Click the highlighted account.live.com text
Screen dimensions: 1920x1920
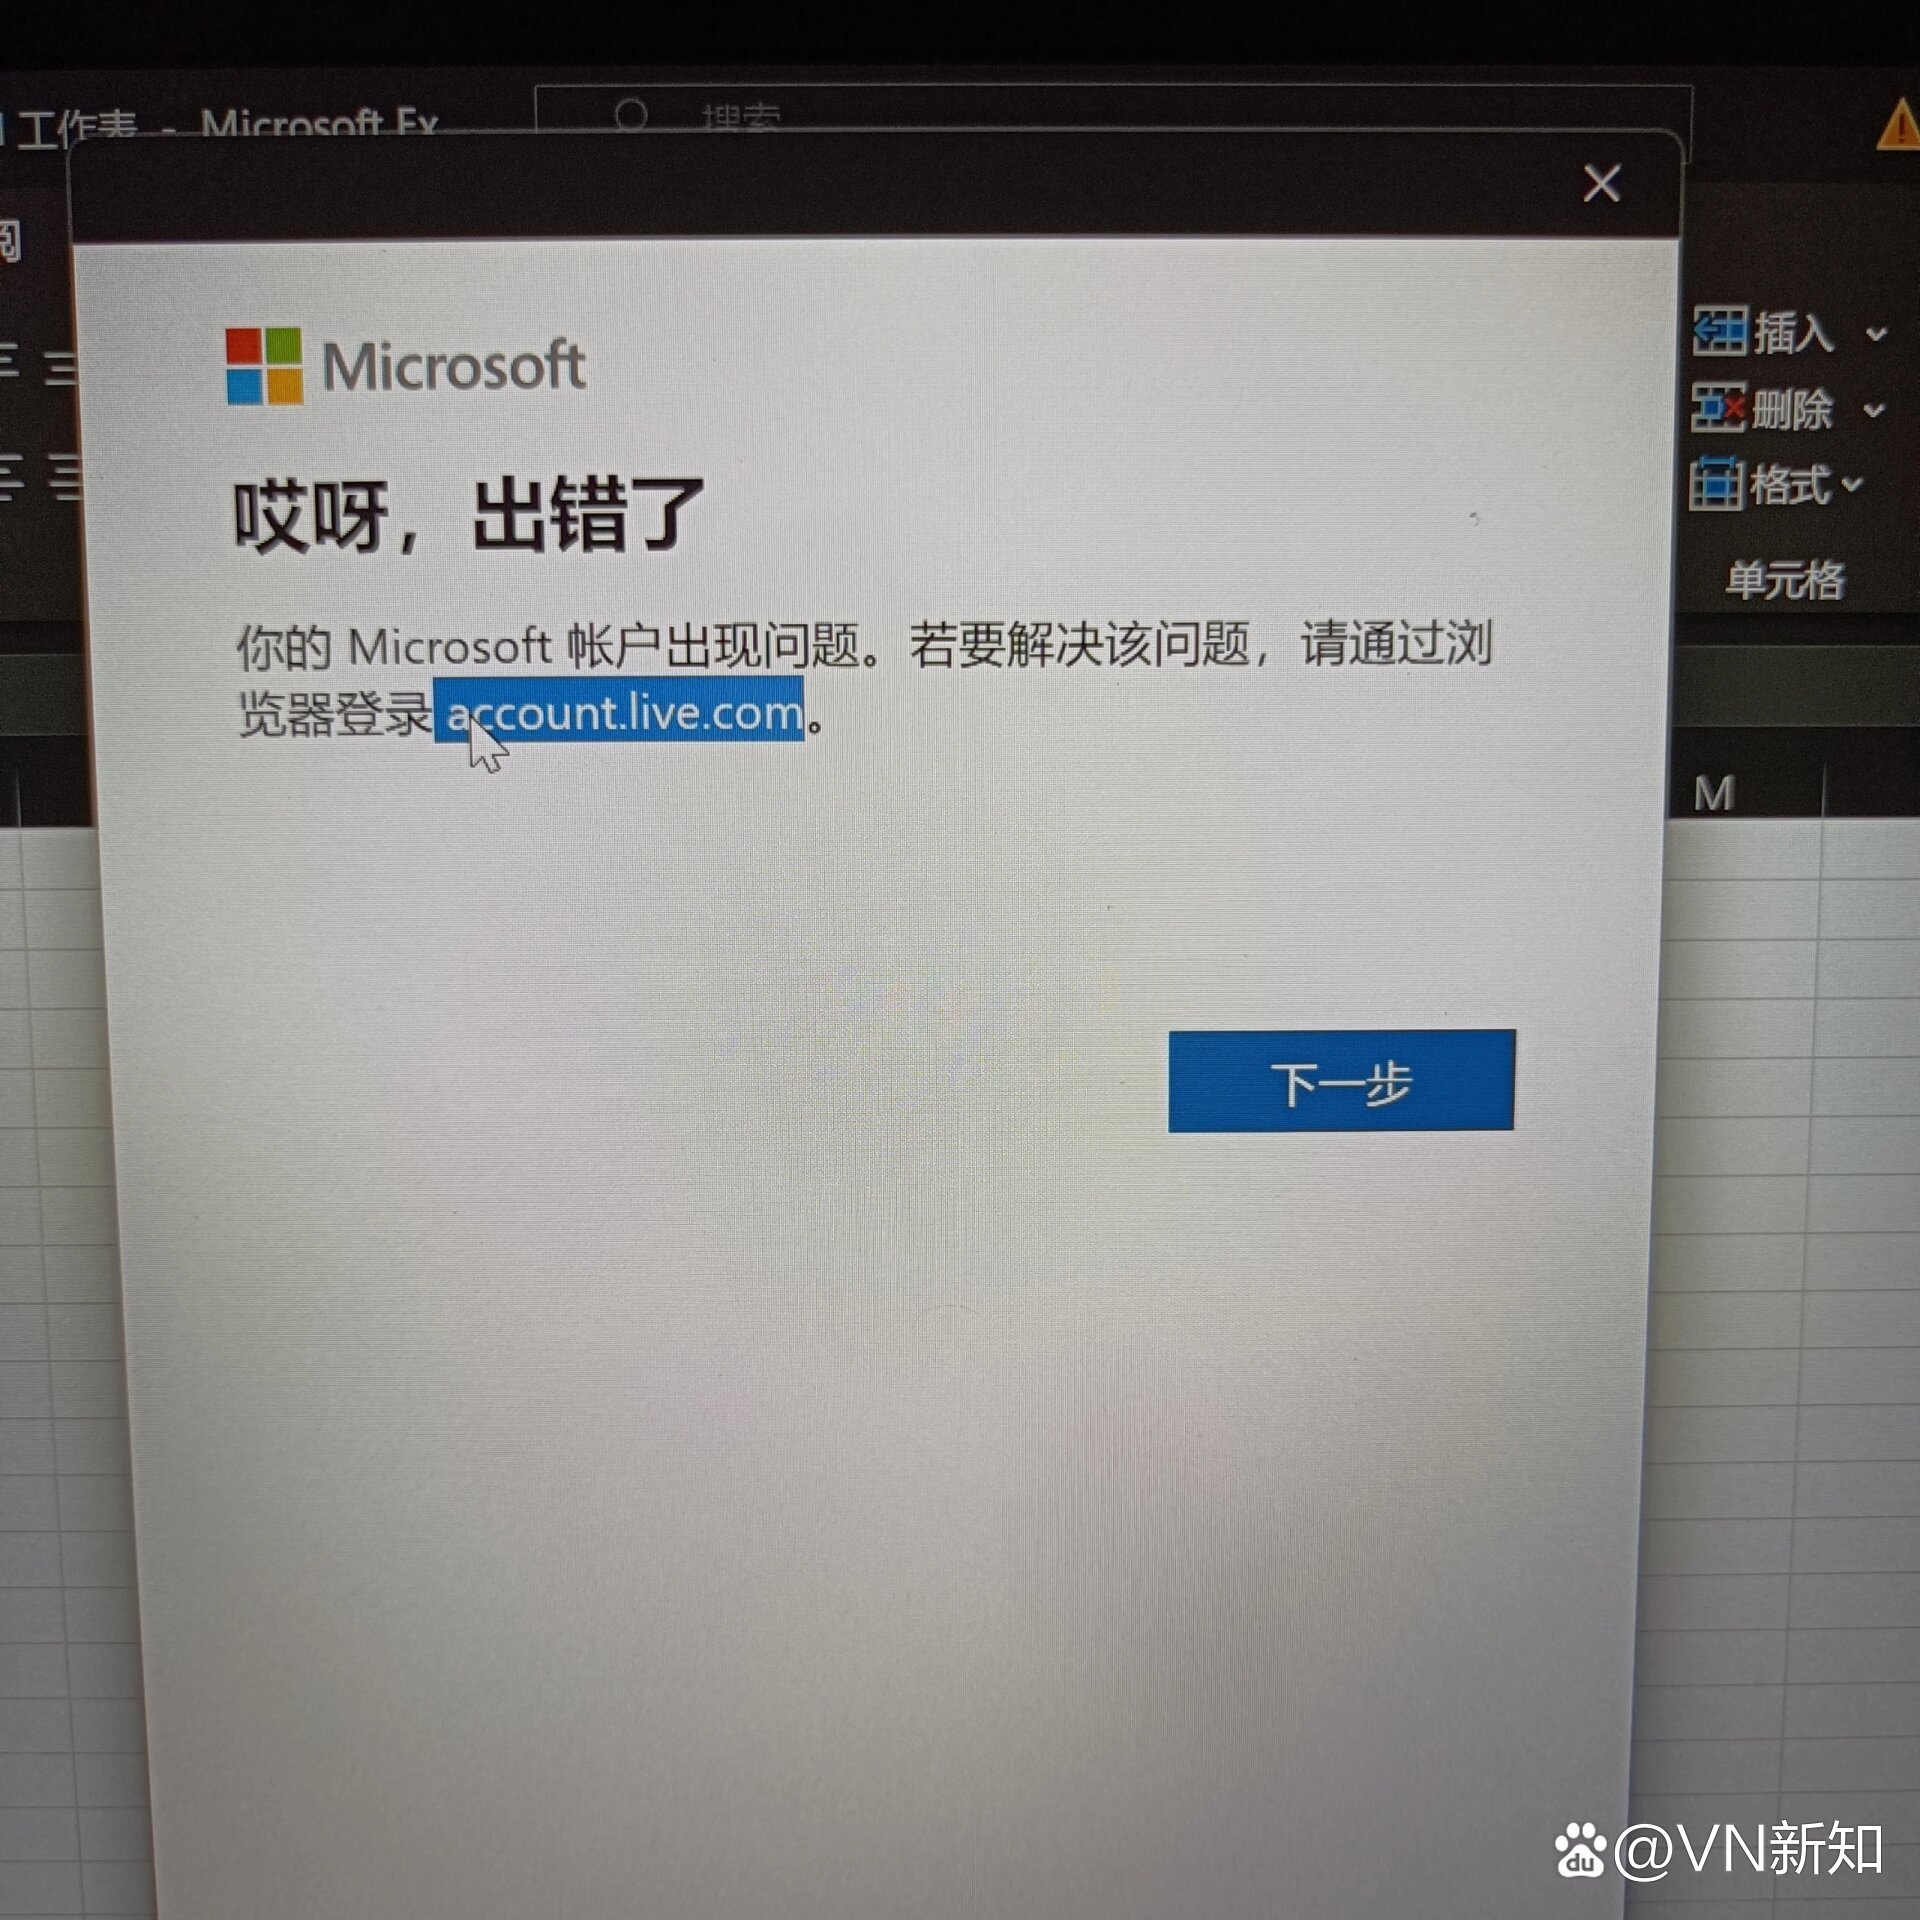point(619,711)
